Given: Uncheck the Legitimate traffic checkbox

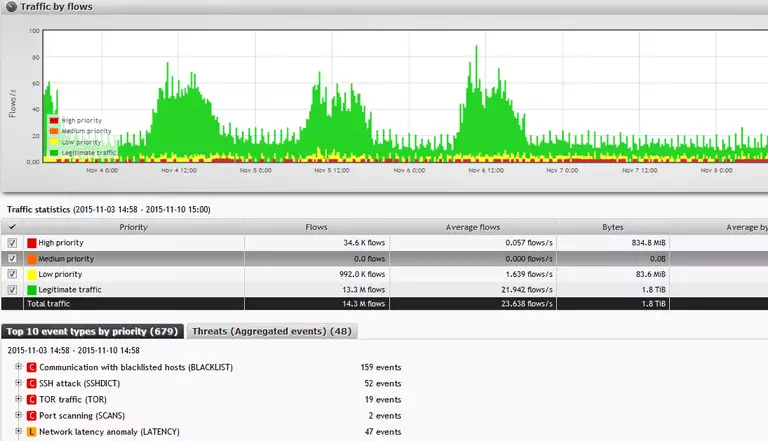Looking at the screenshot, I should pos(12,290).
